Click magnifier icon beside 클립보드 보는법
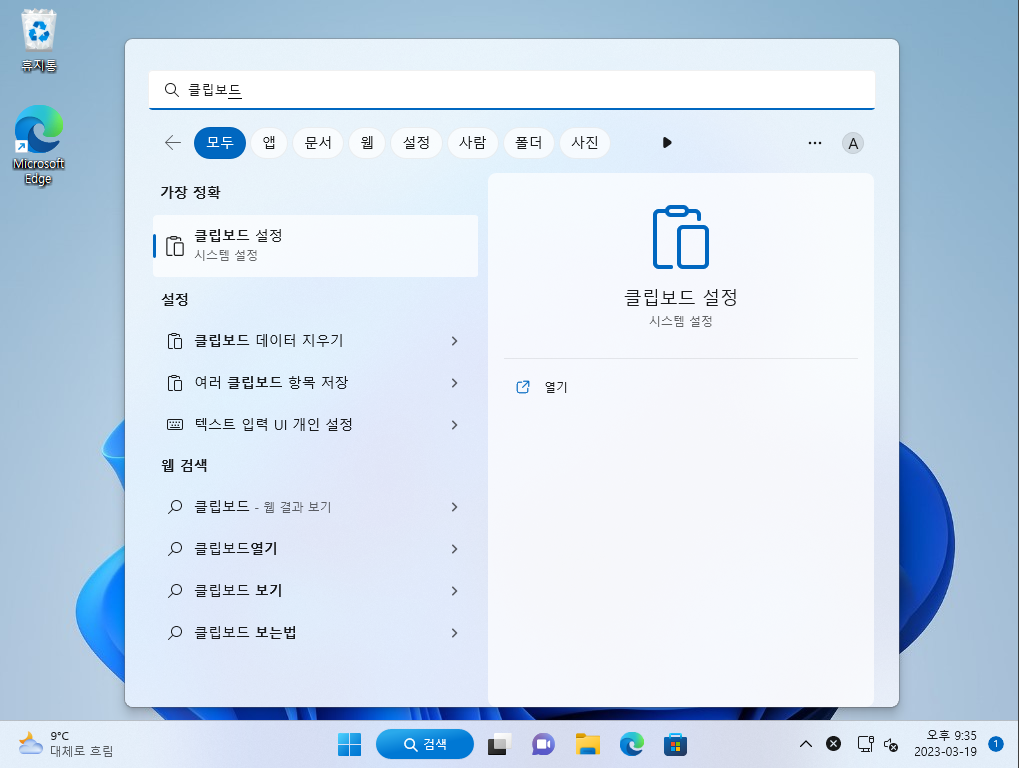 pyautogui.click(x=175, y=633)
